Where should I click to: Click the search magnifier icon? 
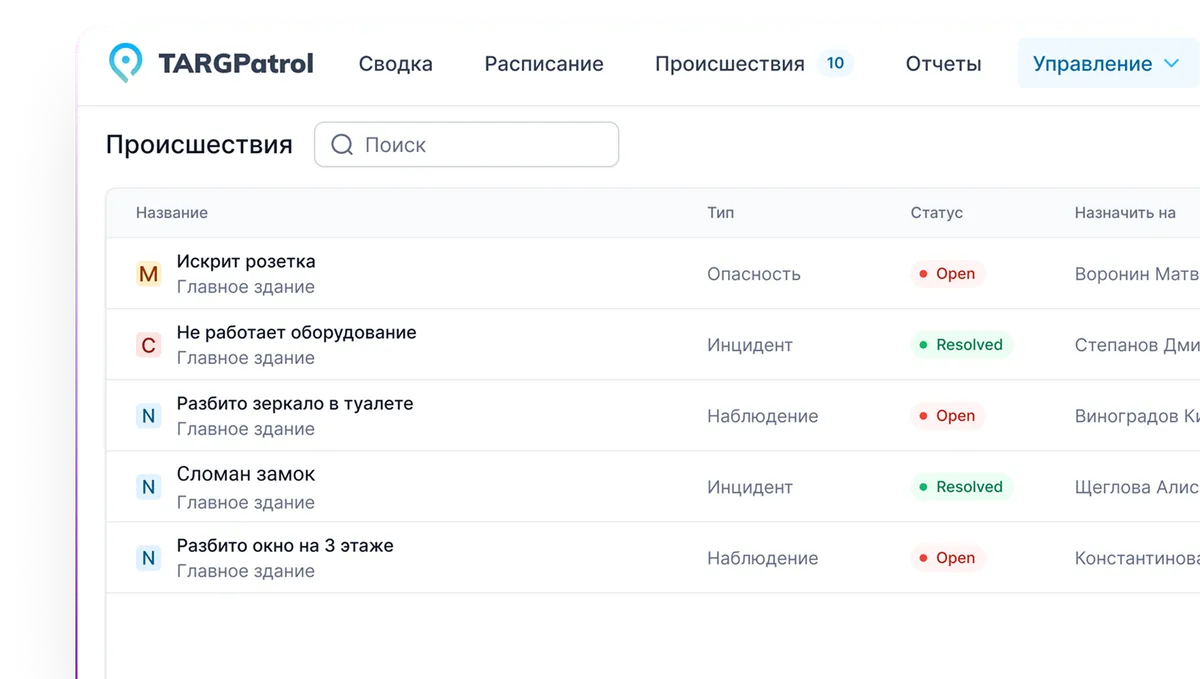click(x=341, y=144)
